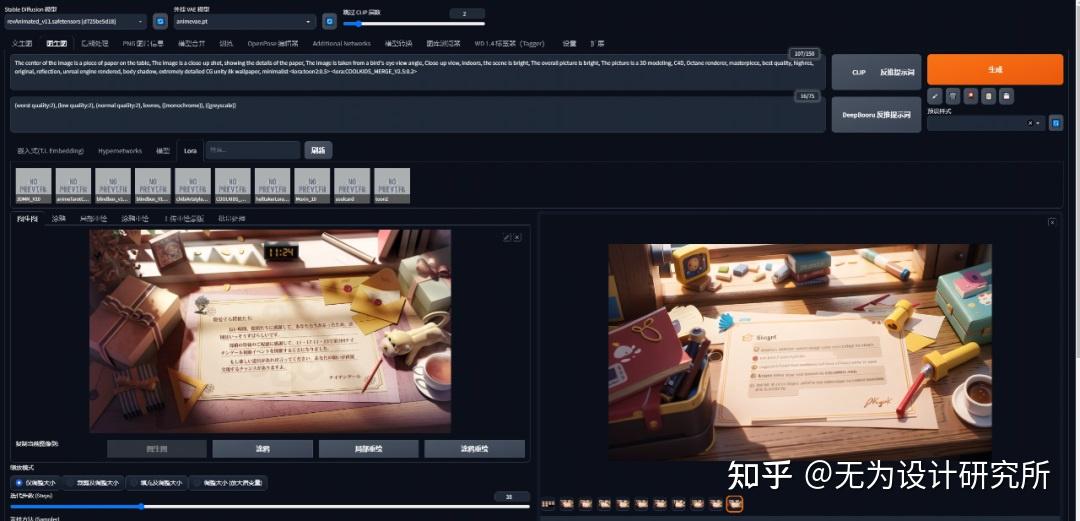
Task: Click the orange Generate button
Action: coord(995,70)
